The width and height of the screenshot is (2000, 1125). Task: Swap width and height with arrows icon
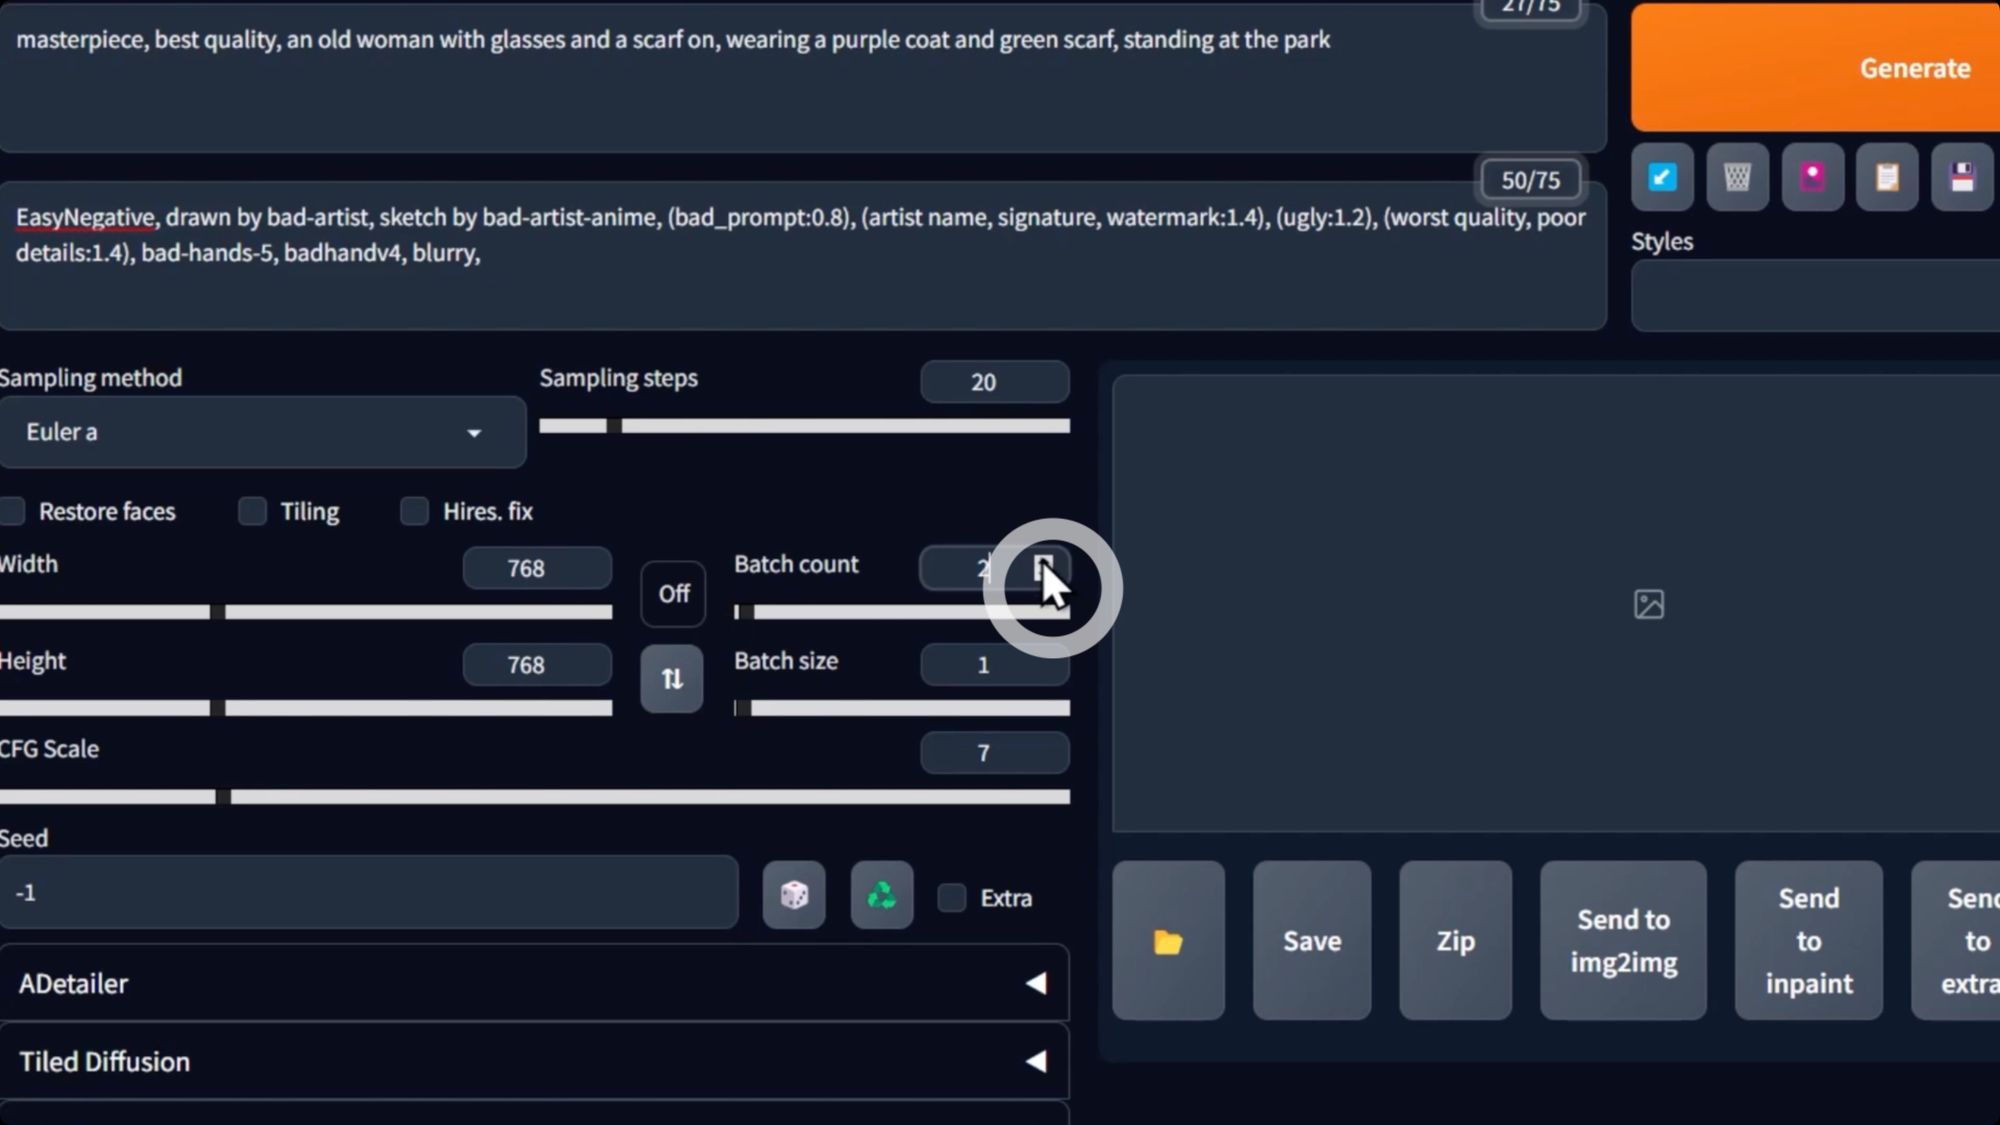(672, 679)
